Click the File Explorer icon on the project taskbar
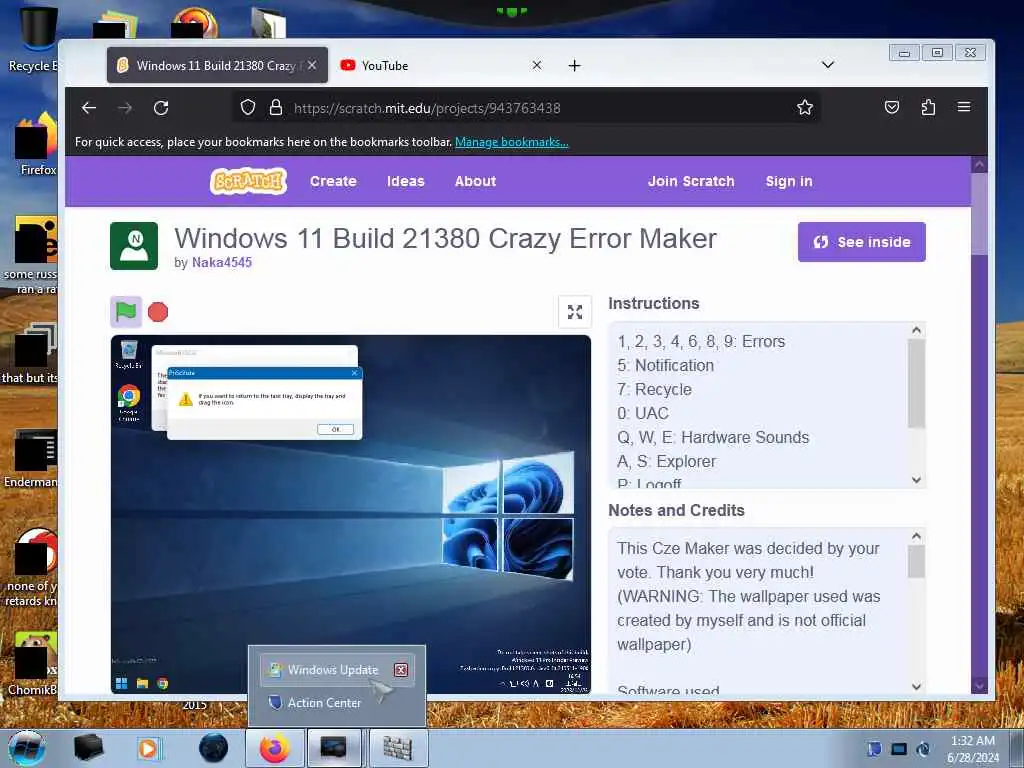This screenshot has height=768, width=1024. pos(142,683)
